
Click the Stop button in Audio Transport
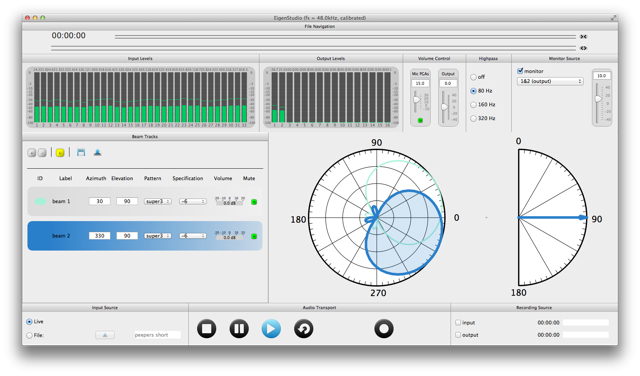pyautogui.click(x=207, y=329)
